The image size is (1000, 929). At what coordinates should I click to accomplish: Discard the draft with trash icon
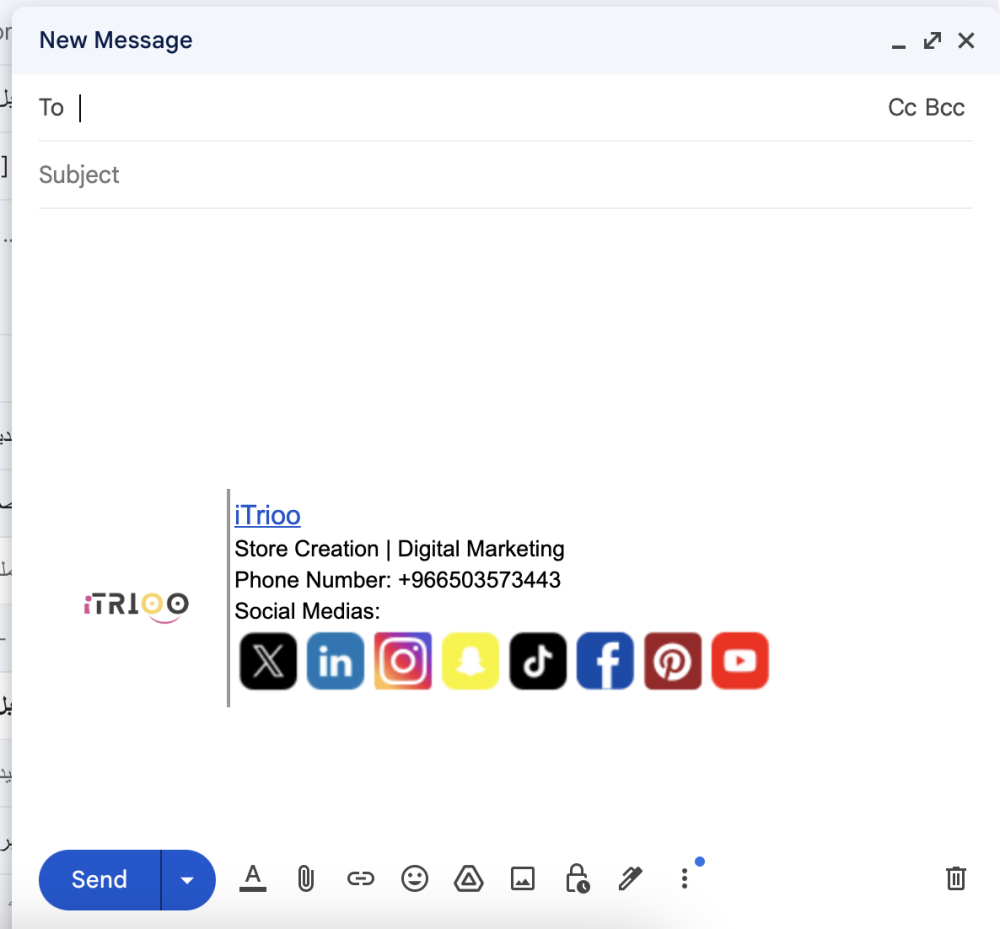[x=956, y=879]
